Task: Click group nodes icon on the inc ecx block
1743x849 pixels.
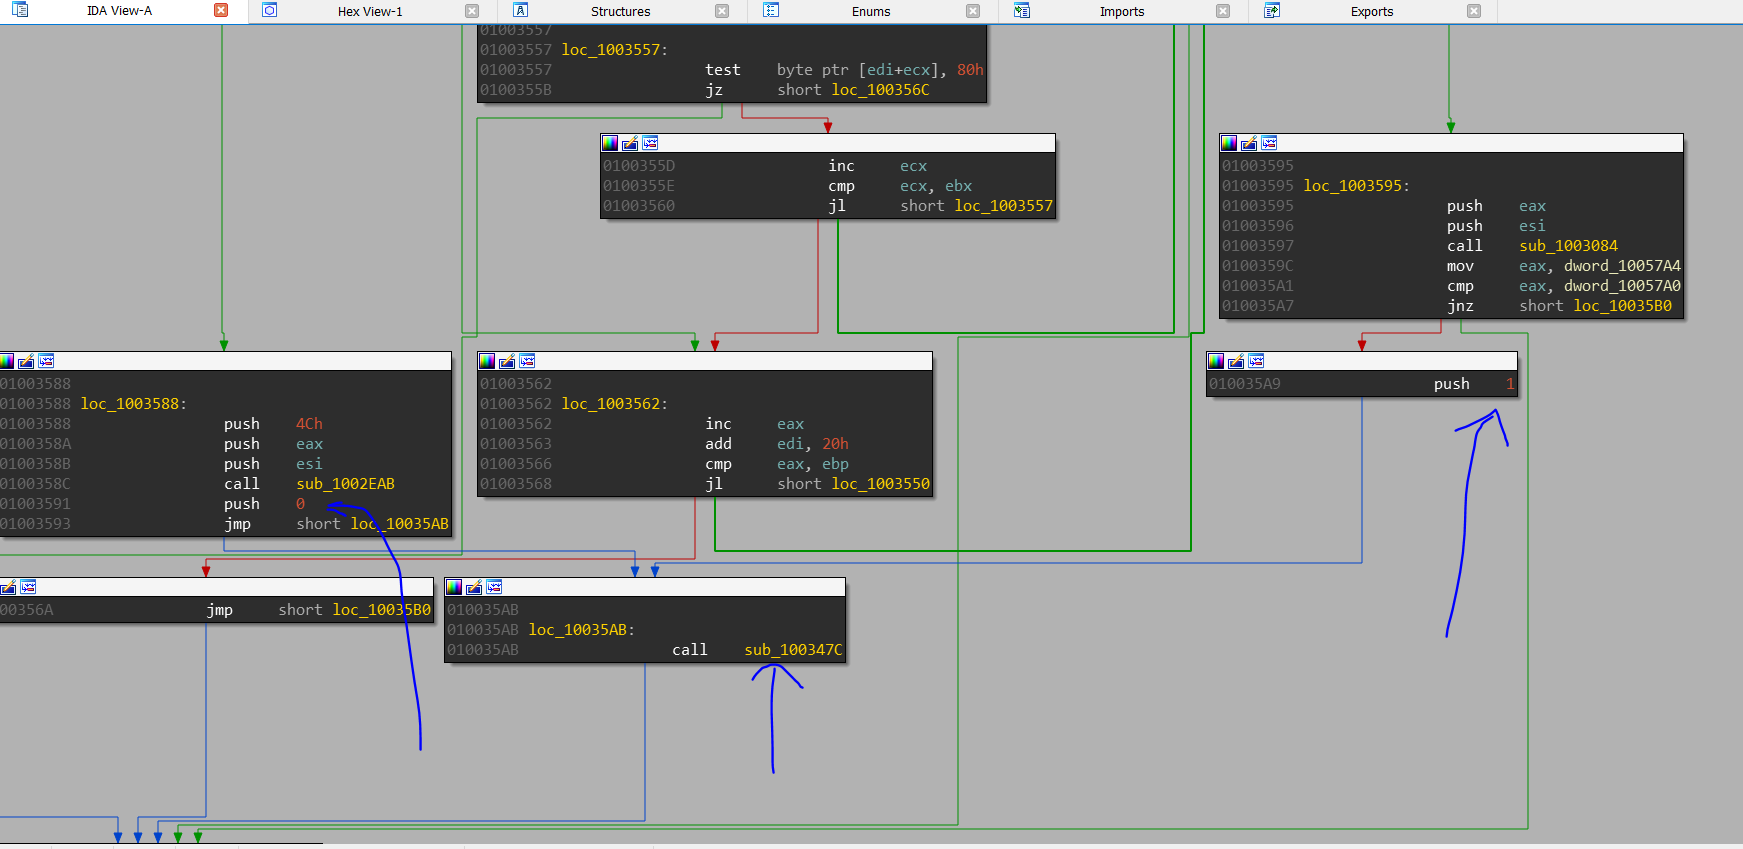Action: pos(650,143)
